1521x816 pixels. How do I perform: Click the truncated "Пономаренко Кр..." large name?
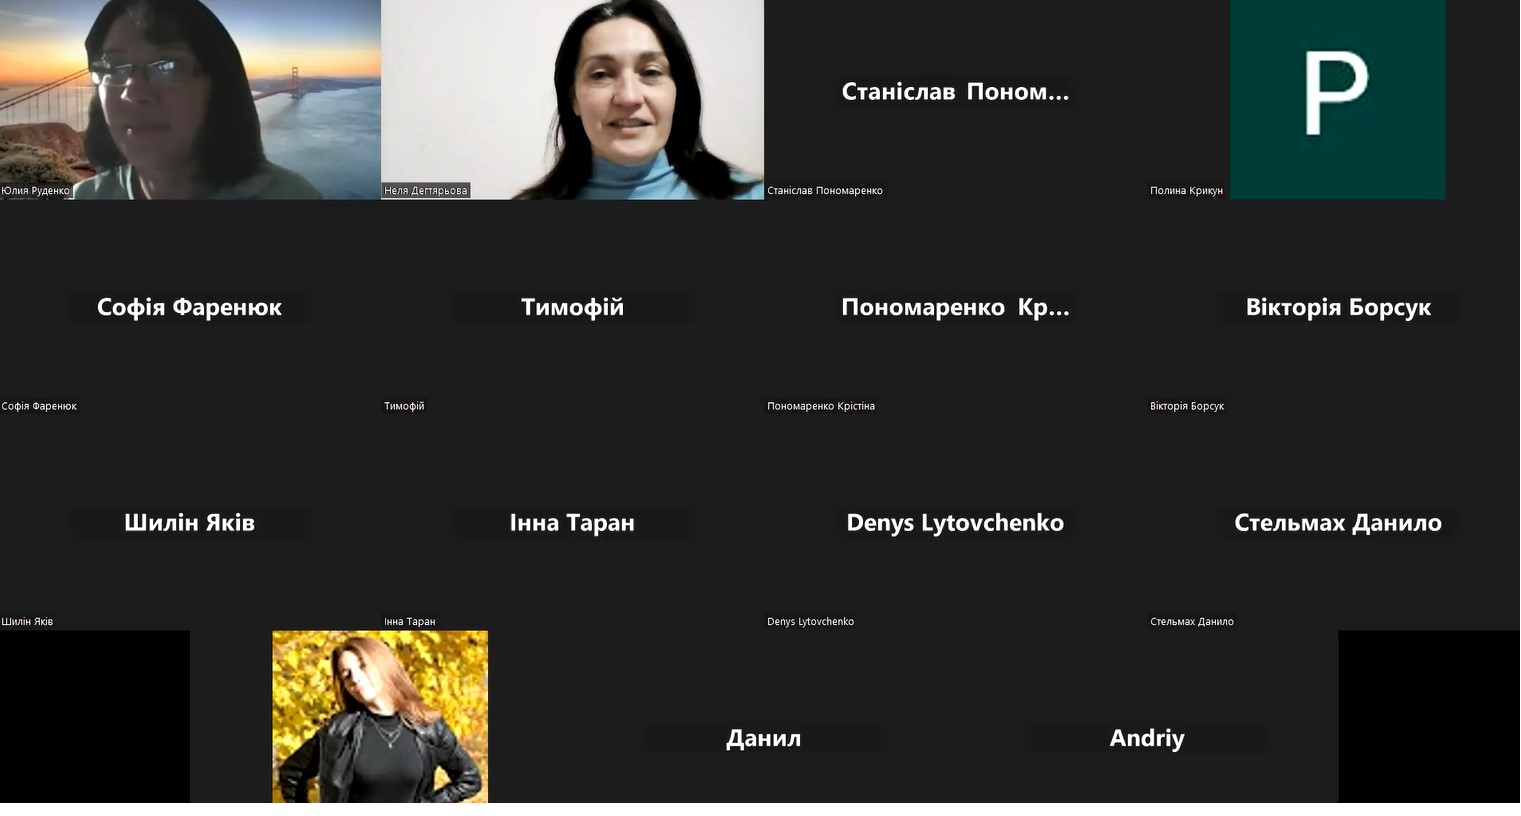pyautogui.click(x=955, y=307)
